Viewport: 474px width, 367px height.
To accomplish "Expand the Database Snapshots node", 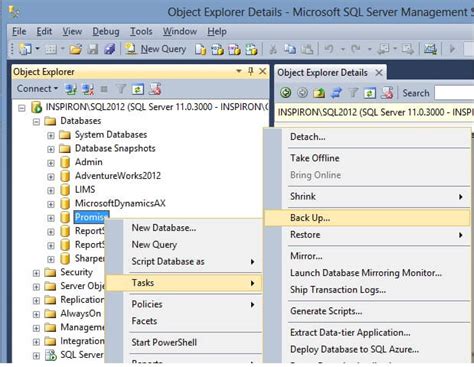I will click(x=51, y=149).
